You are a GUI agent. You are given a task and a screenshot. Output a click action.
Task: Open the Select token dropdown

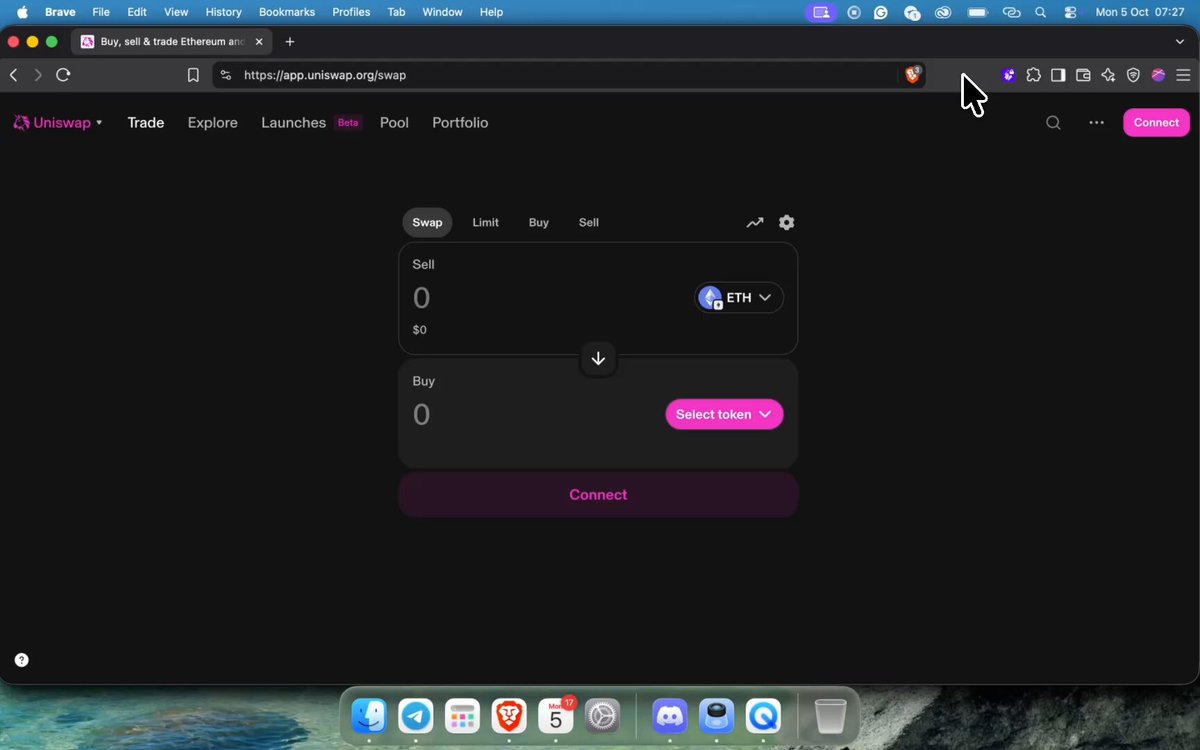[724, 415]
